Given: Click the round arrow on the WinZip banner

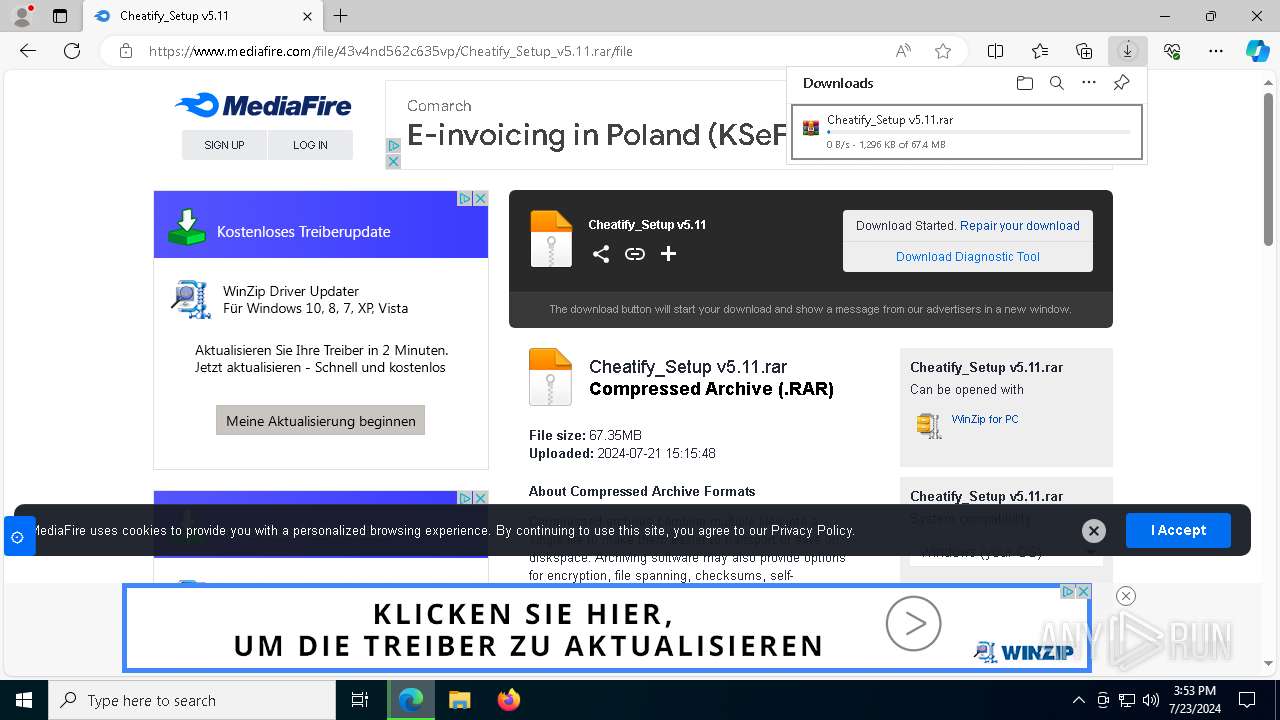Looking at the screenshot, I should pos(913,625).
